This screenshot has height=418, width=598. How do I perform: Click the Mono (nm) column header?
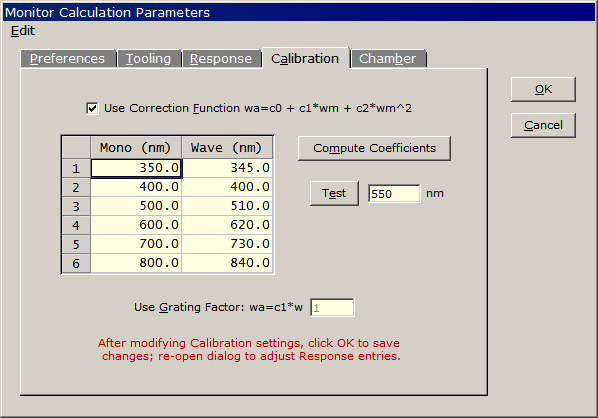(136, 147)
